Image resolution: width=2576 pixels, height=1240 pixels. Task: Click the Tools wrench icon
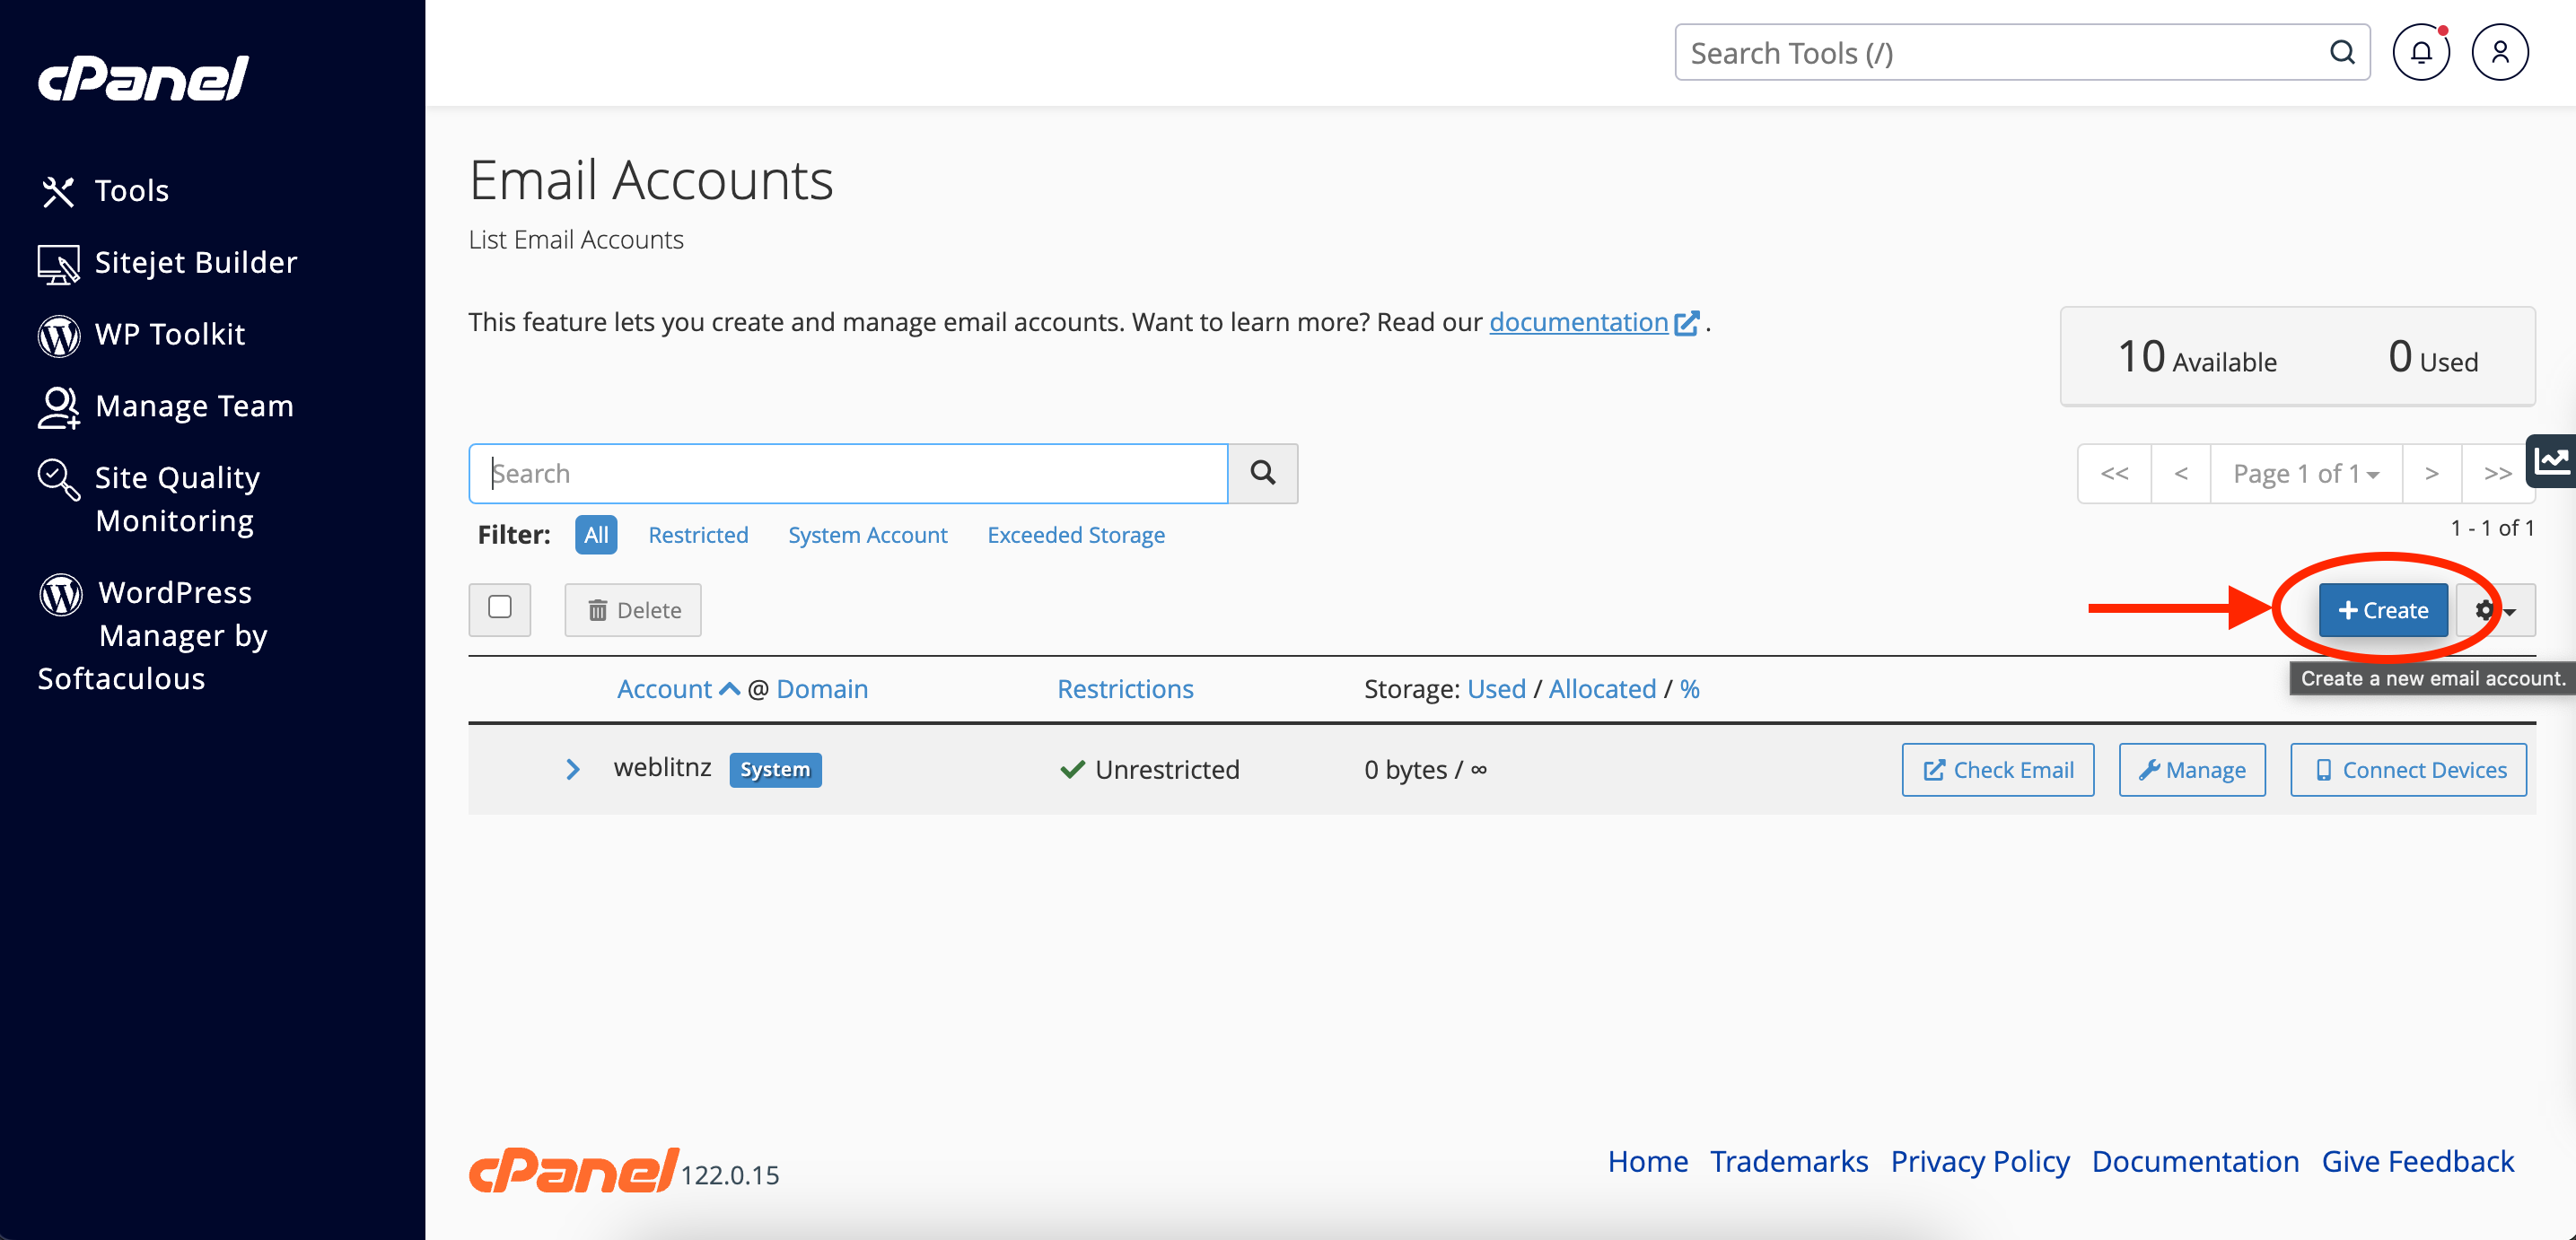coord(58,191)
